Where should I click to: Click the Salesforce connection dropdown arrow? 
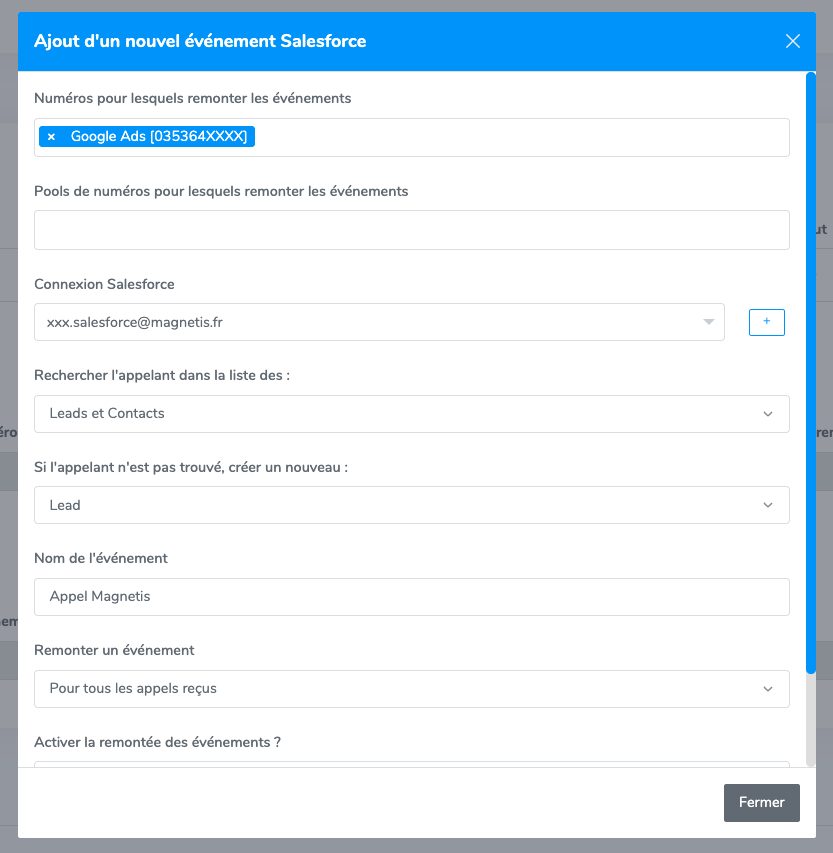(x=709, y=322)
